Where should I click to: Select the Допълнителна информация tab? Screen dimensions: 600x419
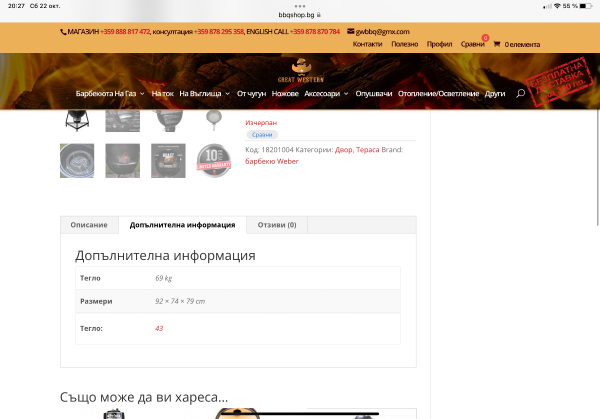point(183,225)
